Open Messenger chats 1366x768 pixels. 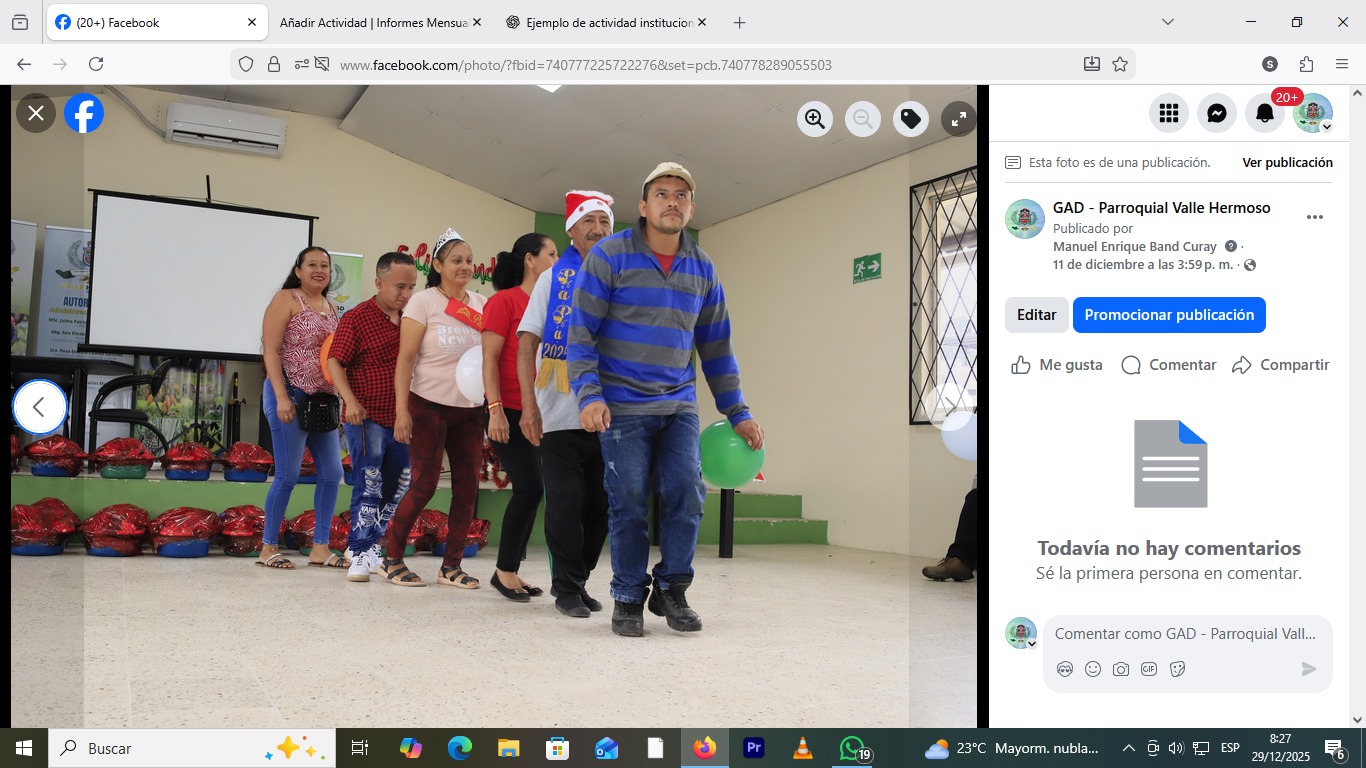pos(1216,113)
